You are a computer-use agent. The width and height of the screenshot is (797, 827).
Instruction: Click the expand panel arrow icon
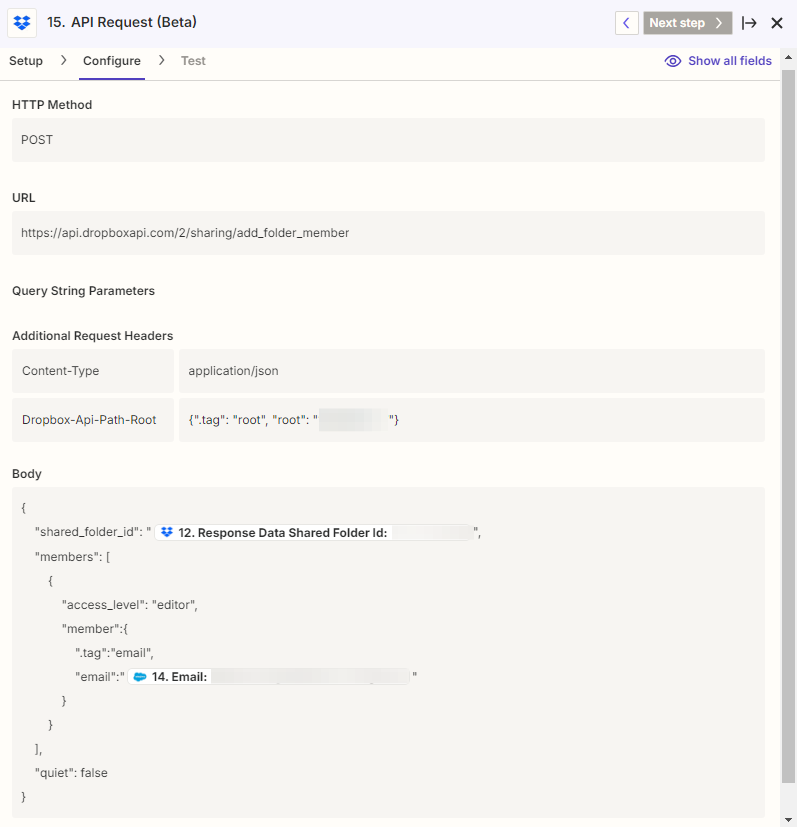pyautogui.click(x=749, y=23)
